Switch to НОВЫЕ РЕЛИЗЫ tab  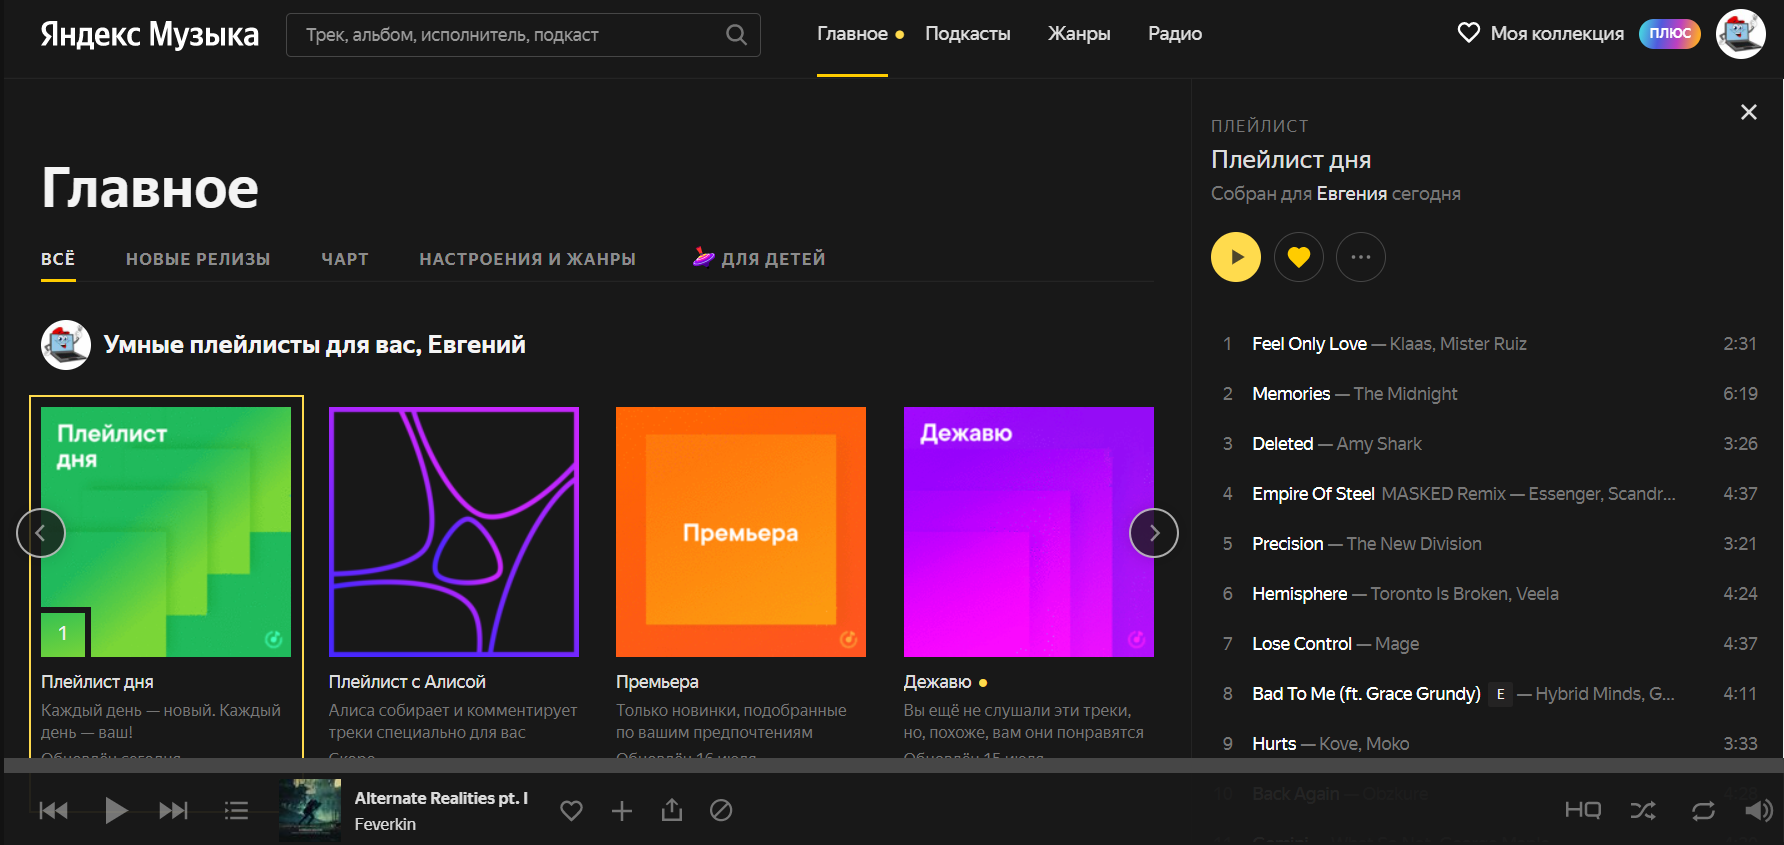[x=198, y=259]
